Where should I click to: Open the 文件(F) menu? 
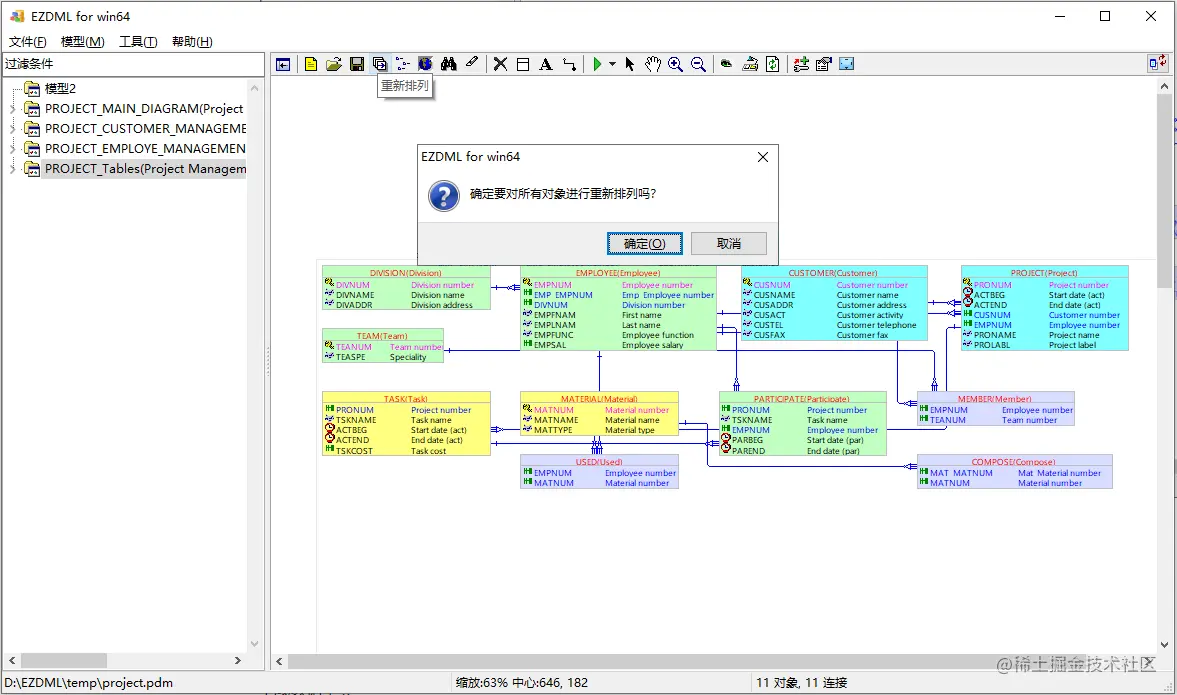pos(28,42)
